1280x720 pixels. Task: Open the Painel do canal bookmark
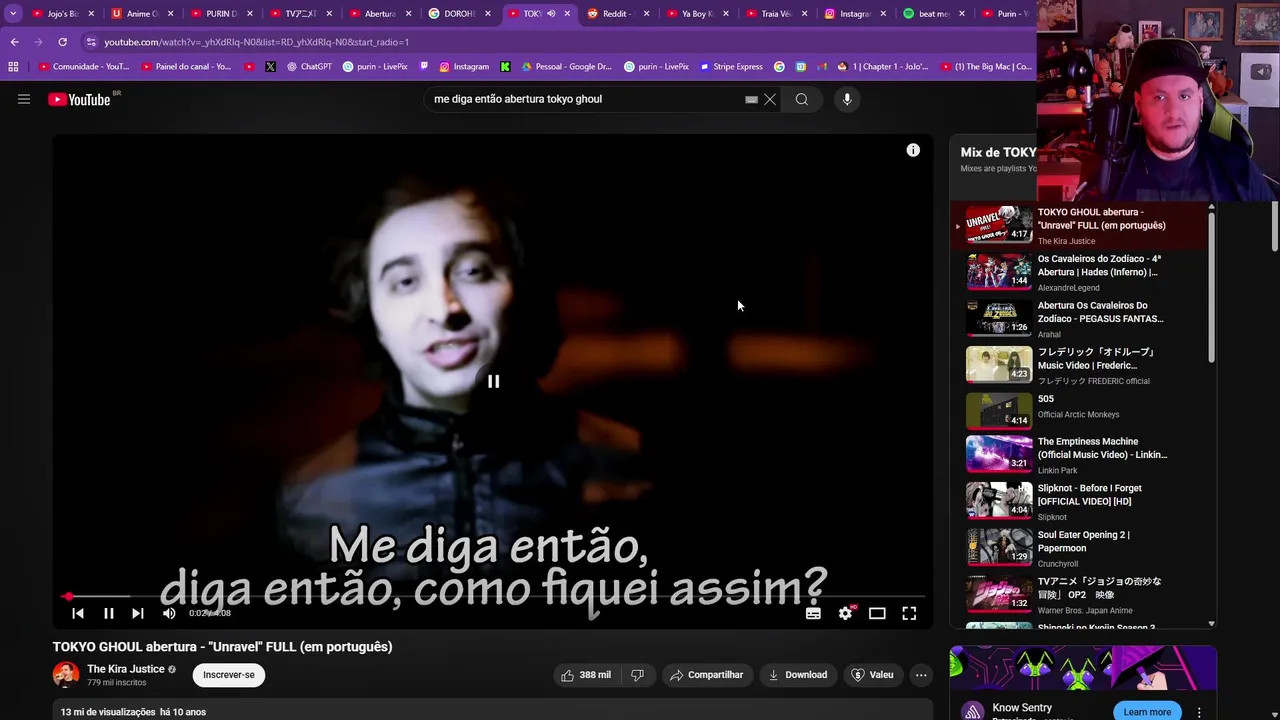186,67
